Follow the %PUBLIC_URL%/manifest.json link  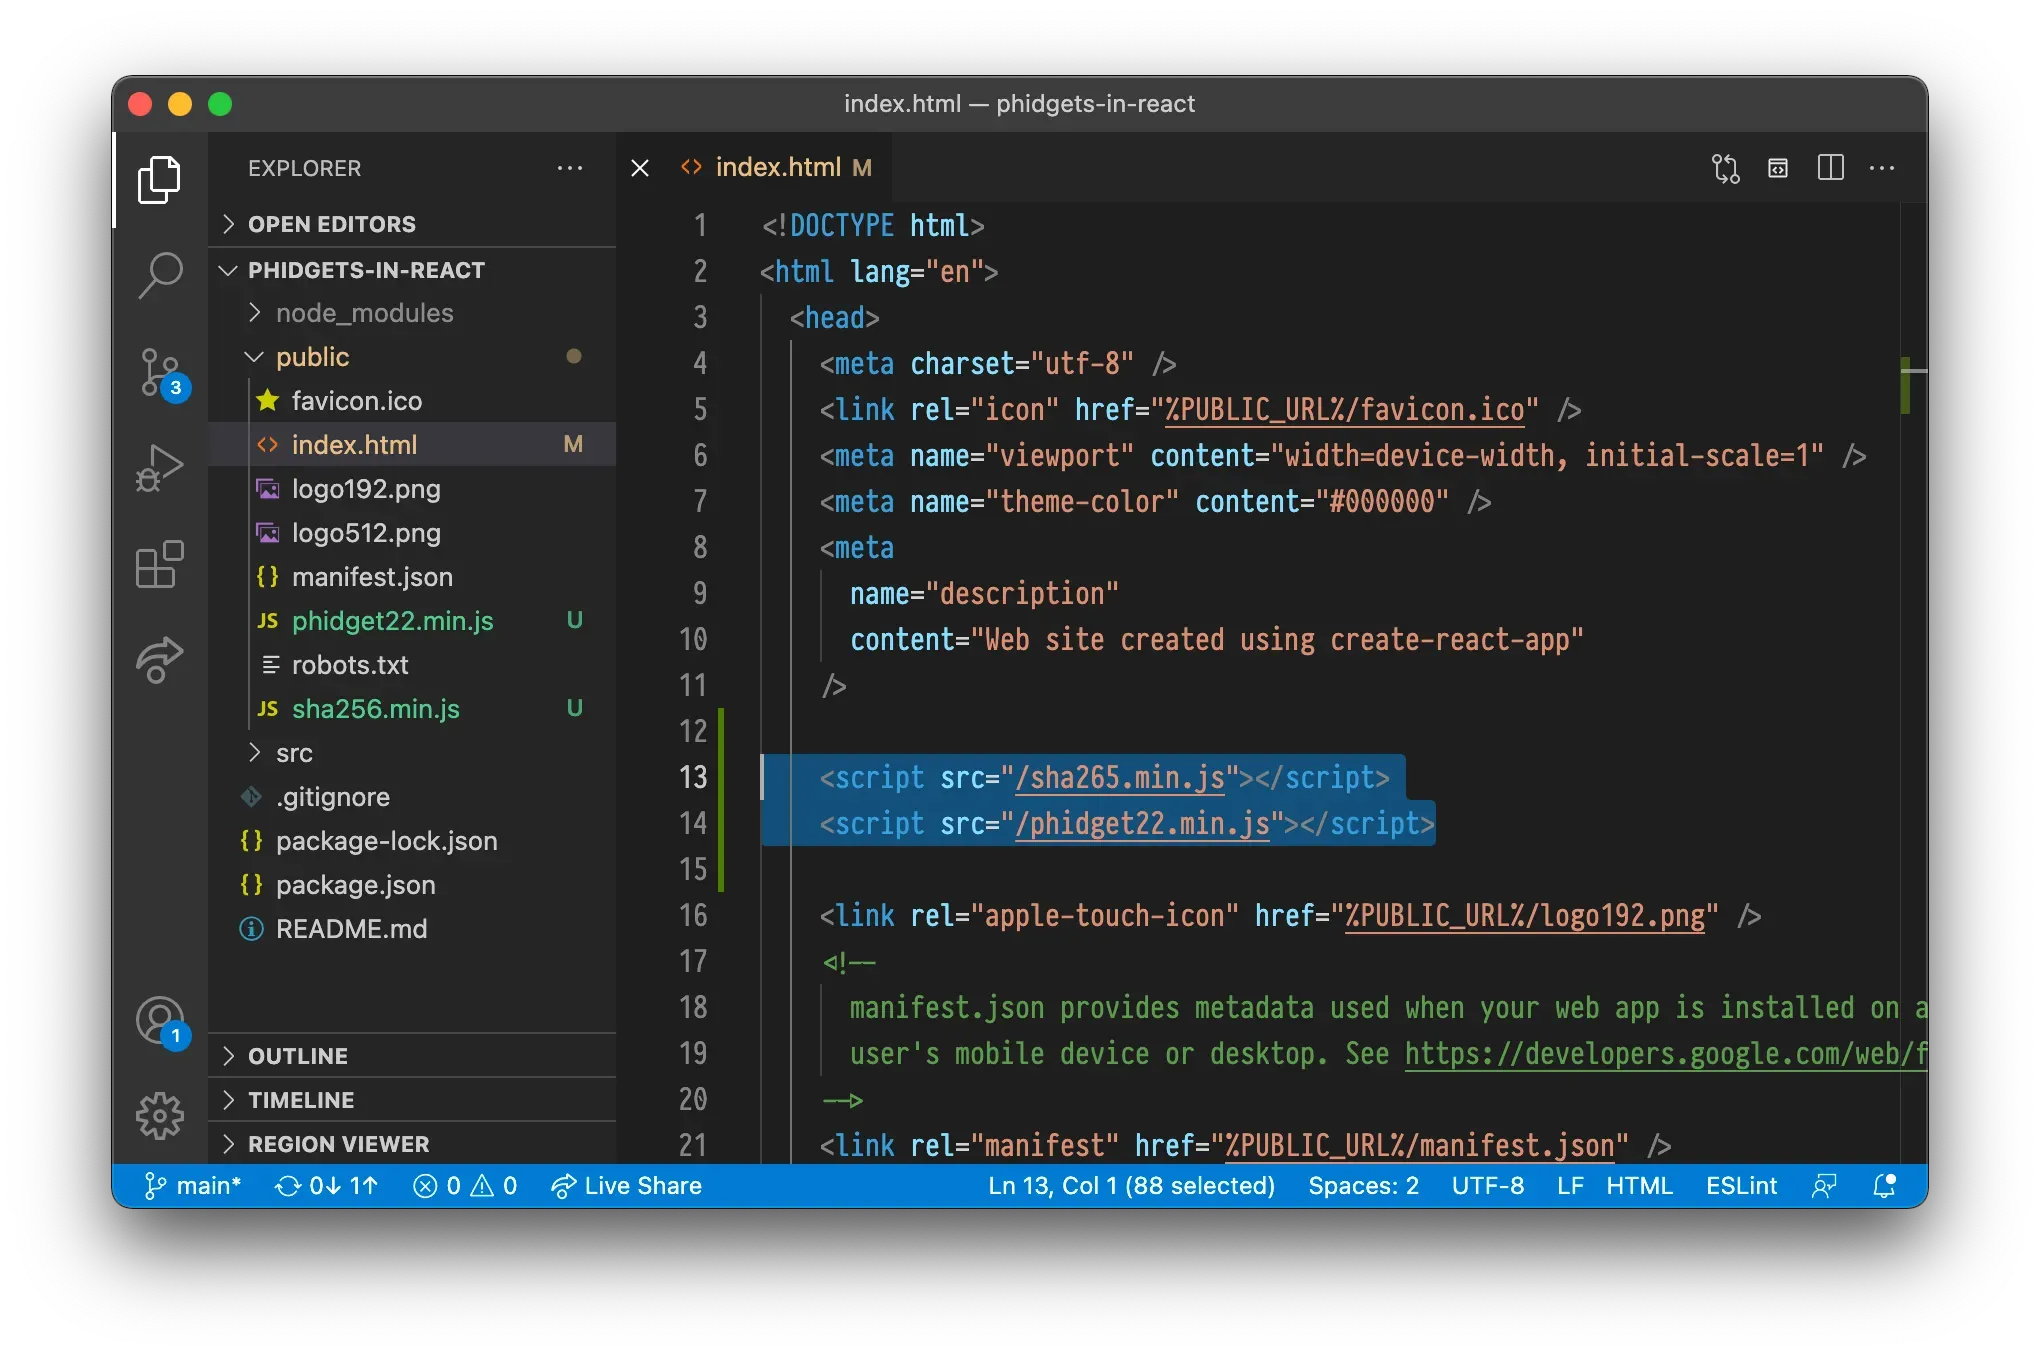[x=1420, y=1146]
